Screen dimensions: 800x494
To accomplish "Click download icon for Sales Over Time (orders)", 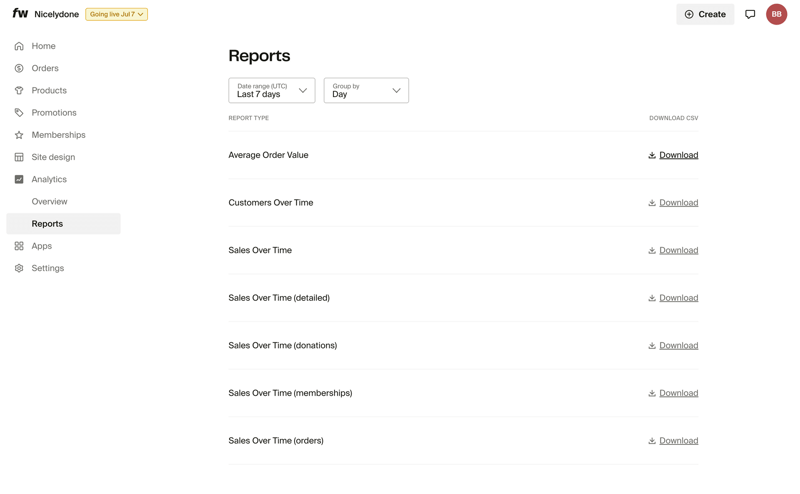I will coord(652,440).
